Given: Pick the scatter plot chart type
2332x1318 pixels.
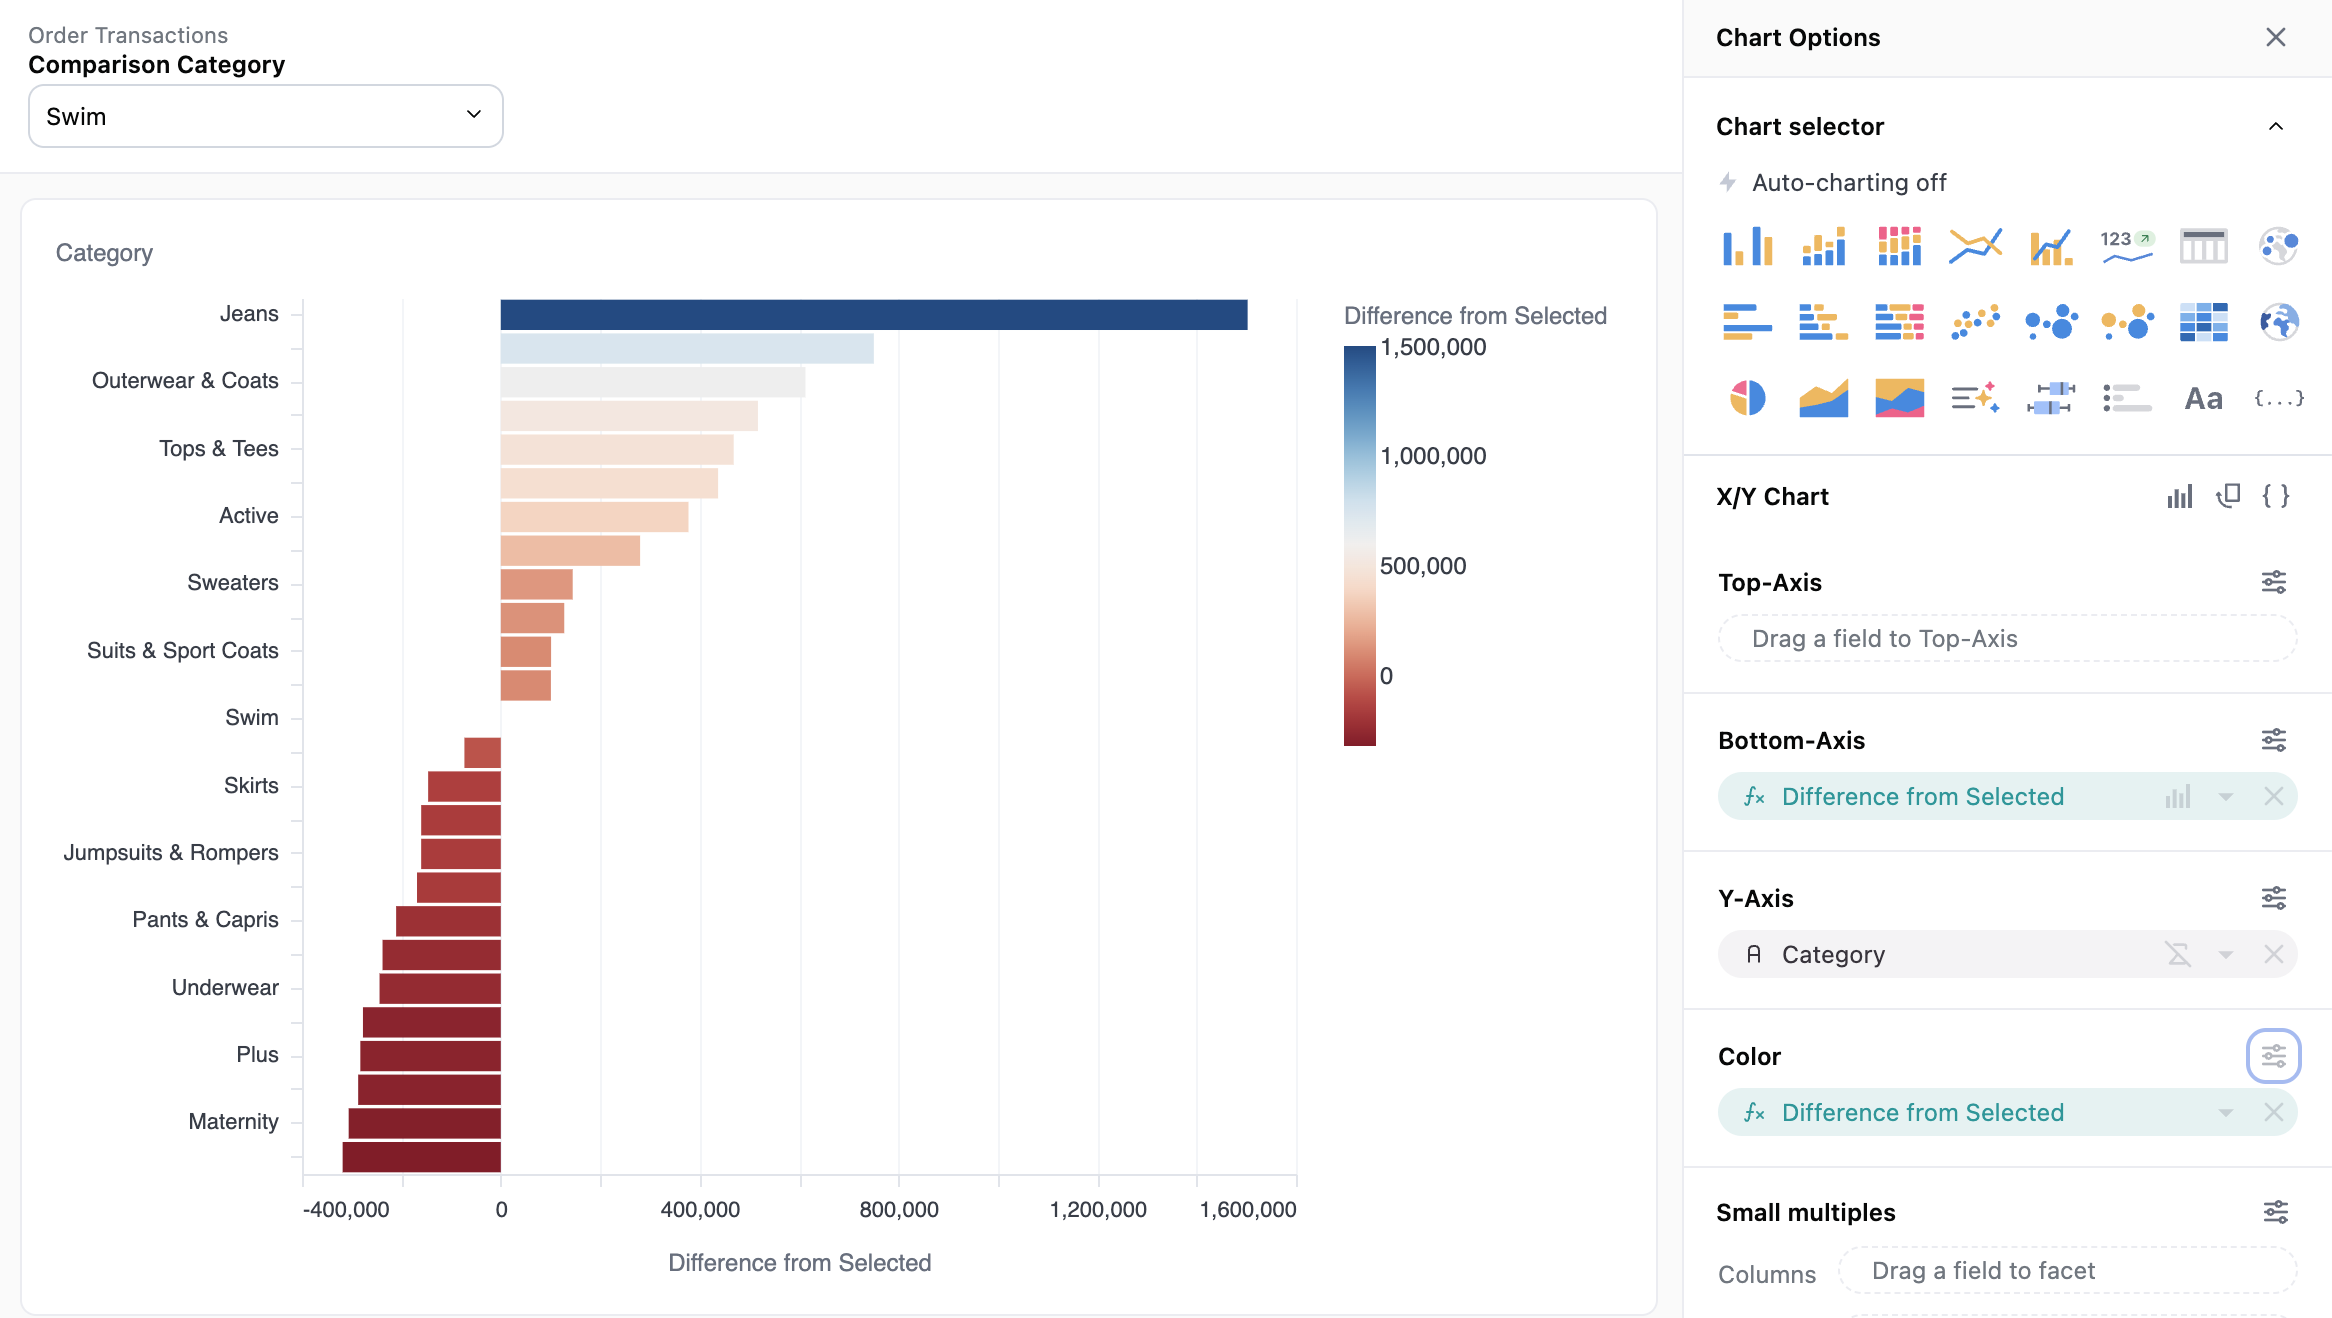Looking at the screenshot, I should click(1975, 322).
